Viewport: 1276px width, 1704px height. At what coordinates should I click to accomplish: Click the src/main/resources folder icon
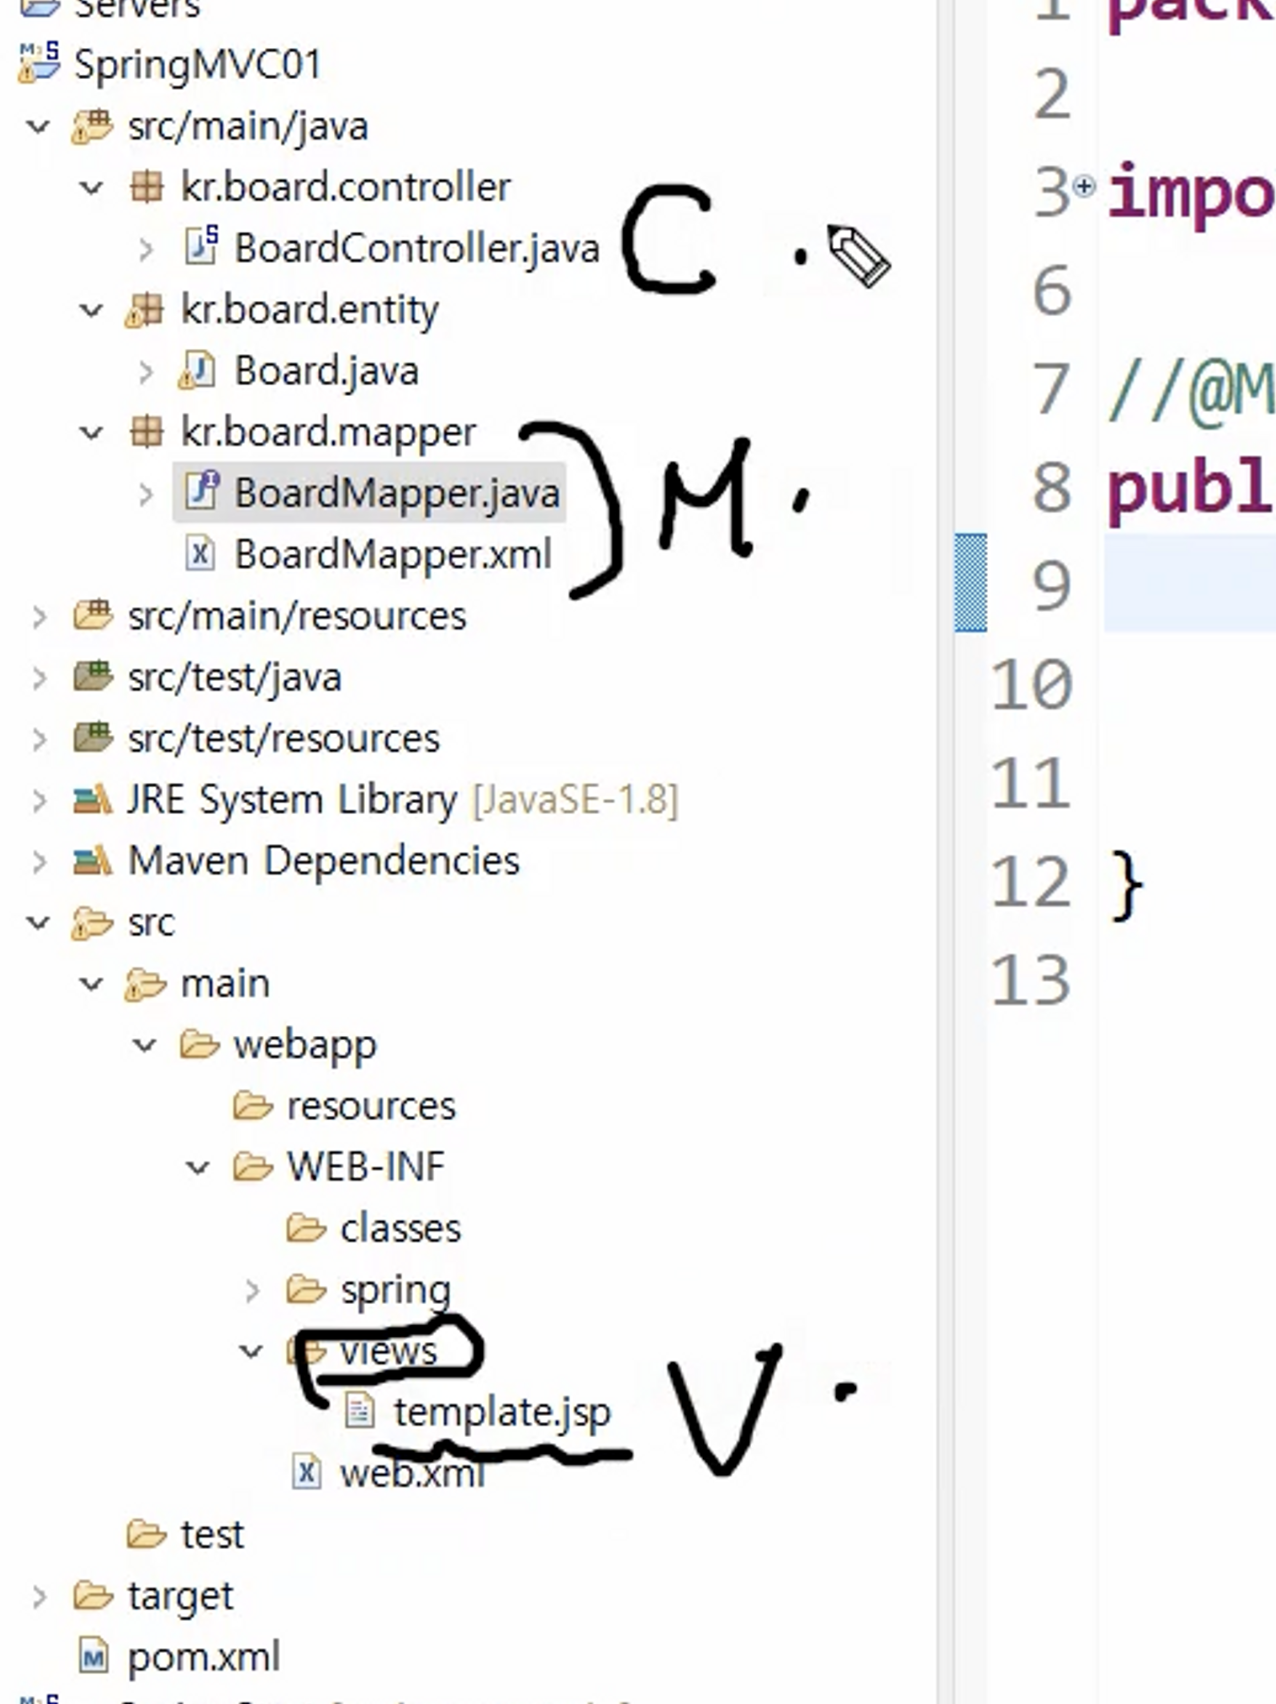pyautogui.click(x=92, y=615)
